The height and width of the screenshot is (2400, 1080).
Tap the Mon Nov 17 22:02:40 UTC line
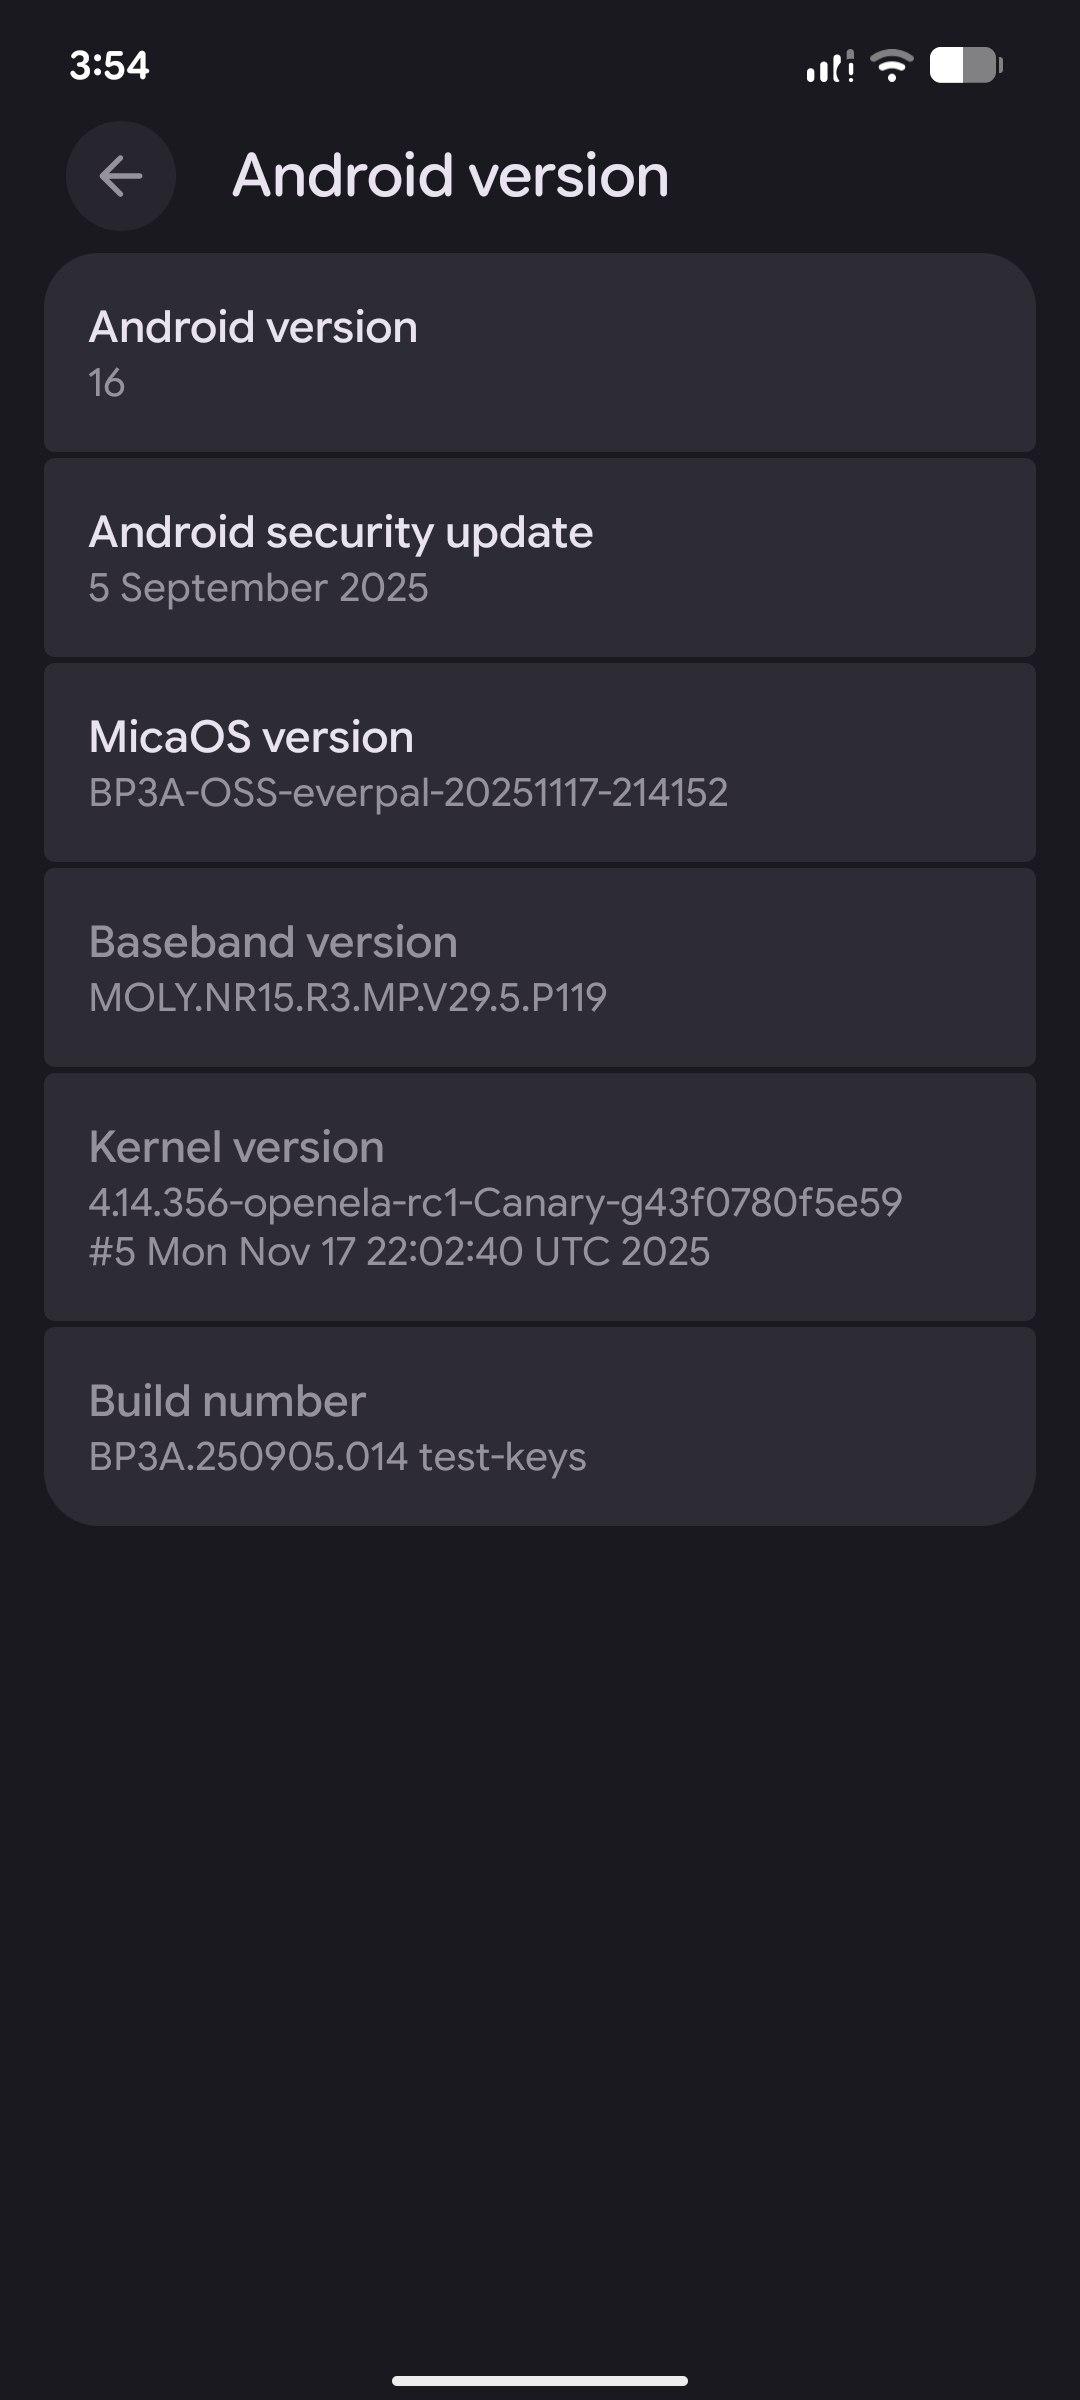pyautogui.click(x=399, y=1252)
